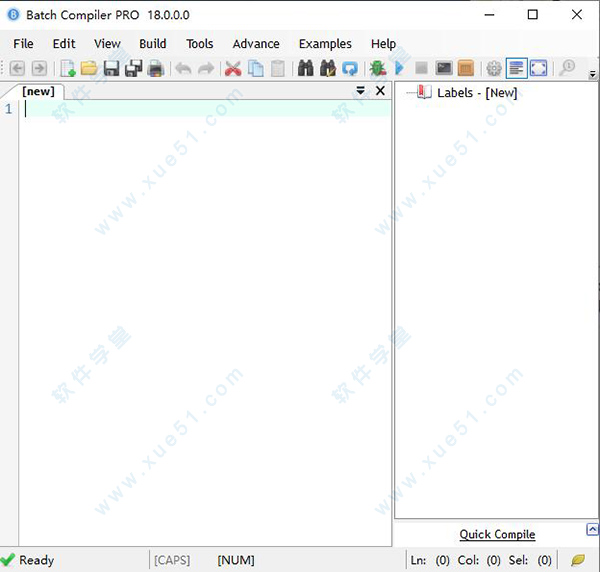This screenshot has height=572, width=600.
Task: Open Find and Replace binoculars-with-pencil icon
Action: (328, 68)
